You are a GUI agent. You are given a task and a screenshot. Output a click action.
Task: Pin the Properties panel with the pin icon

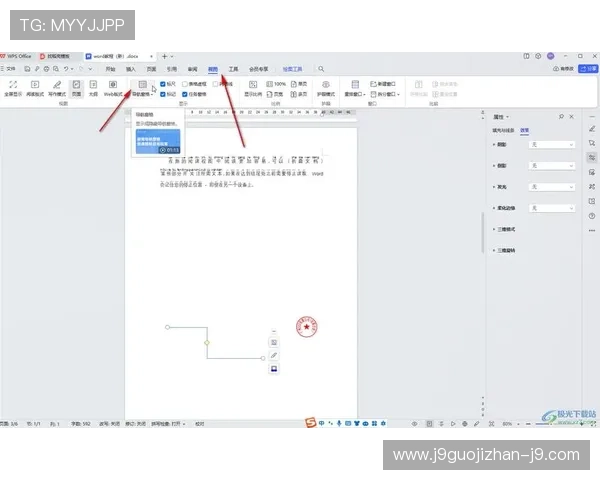tap(560, 117)
